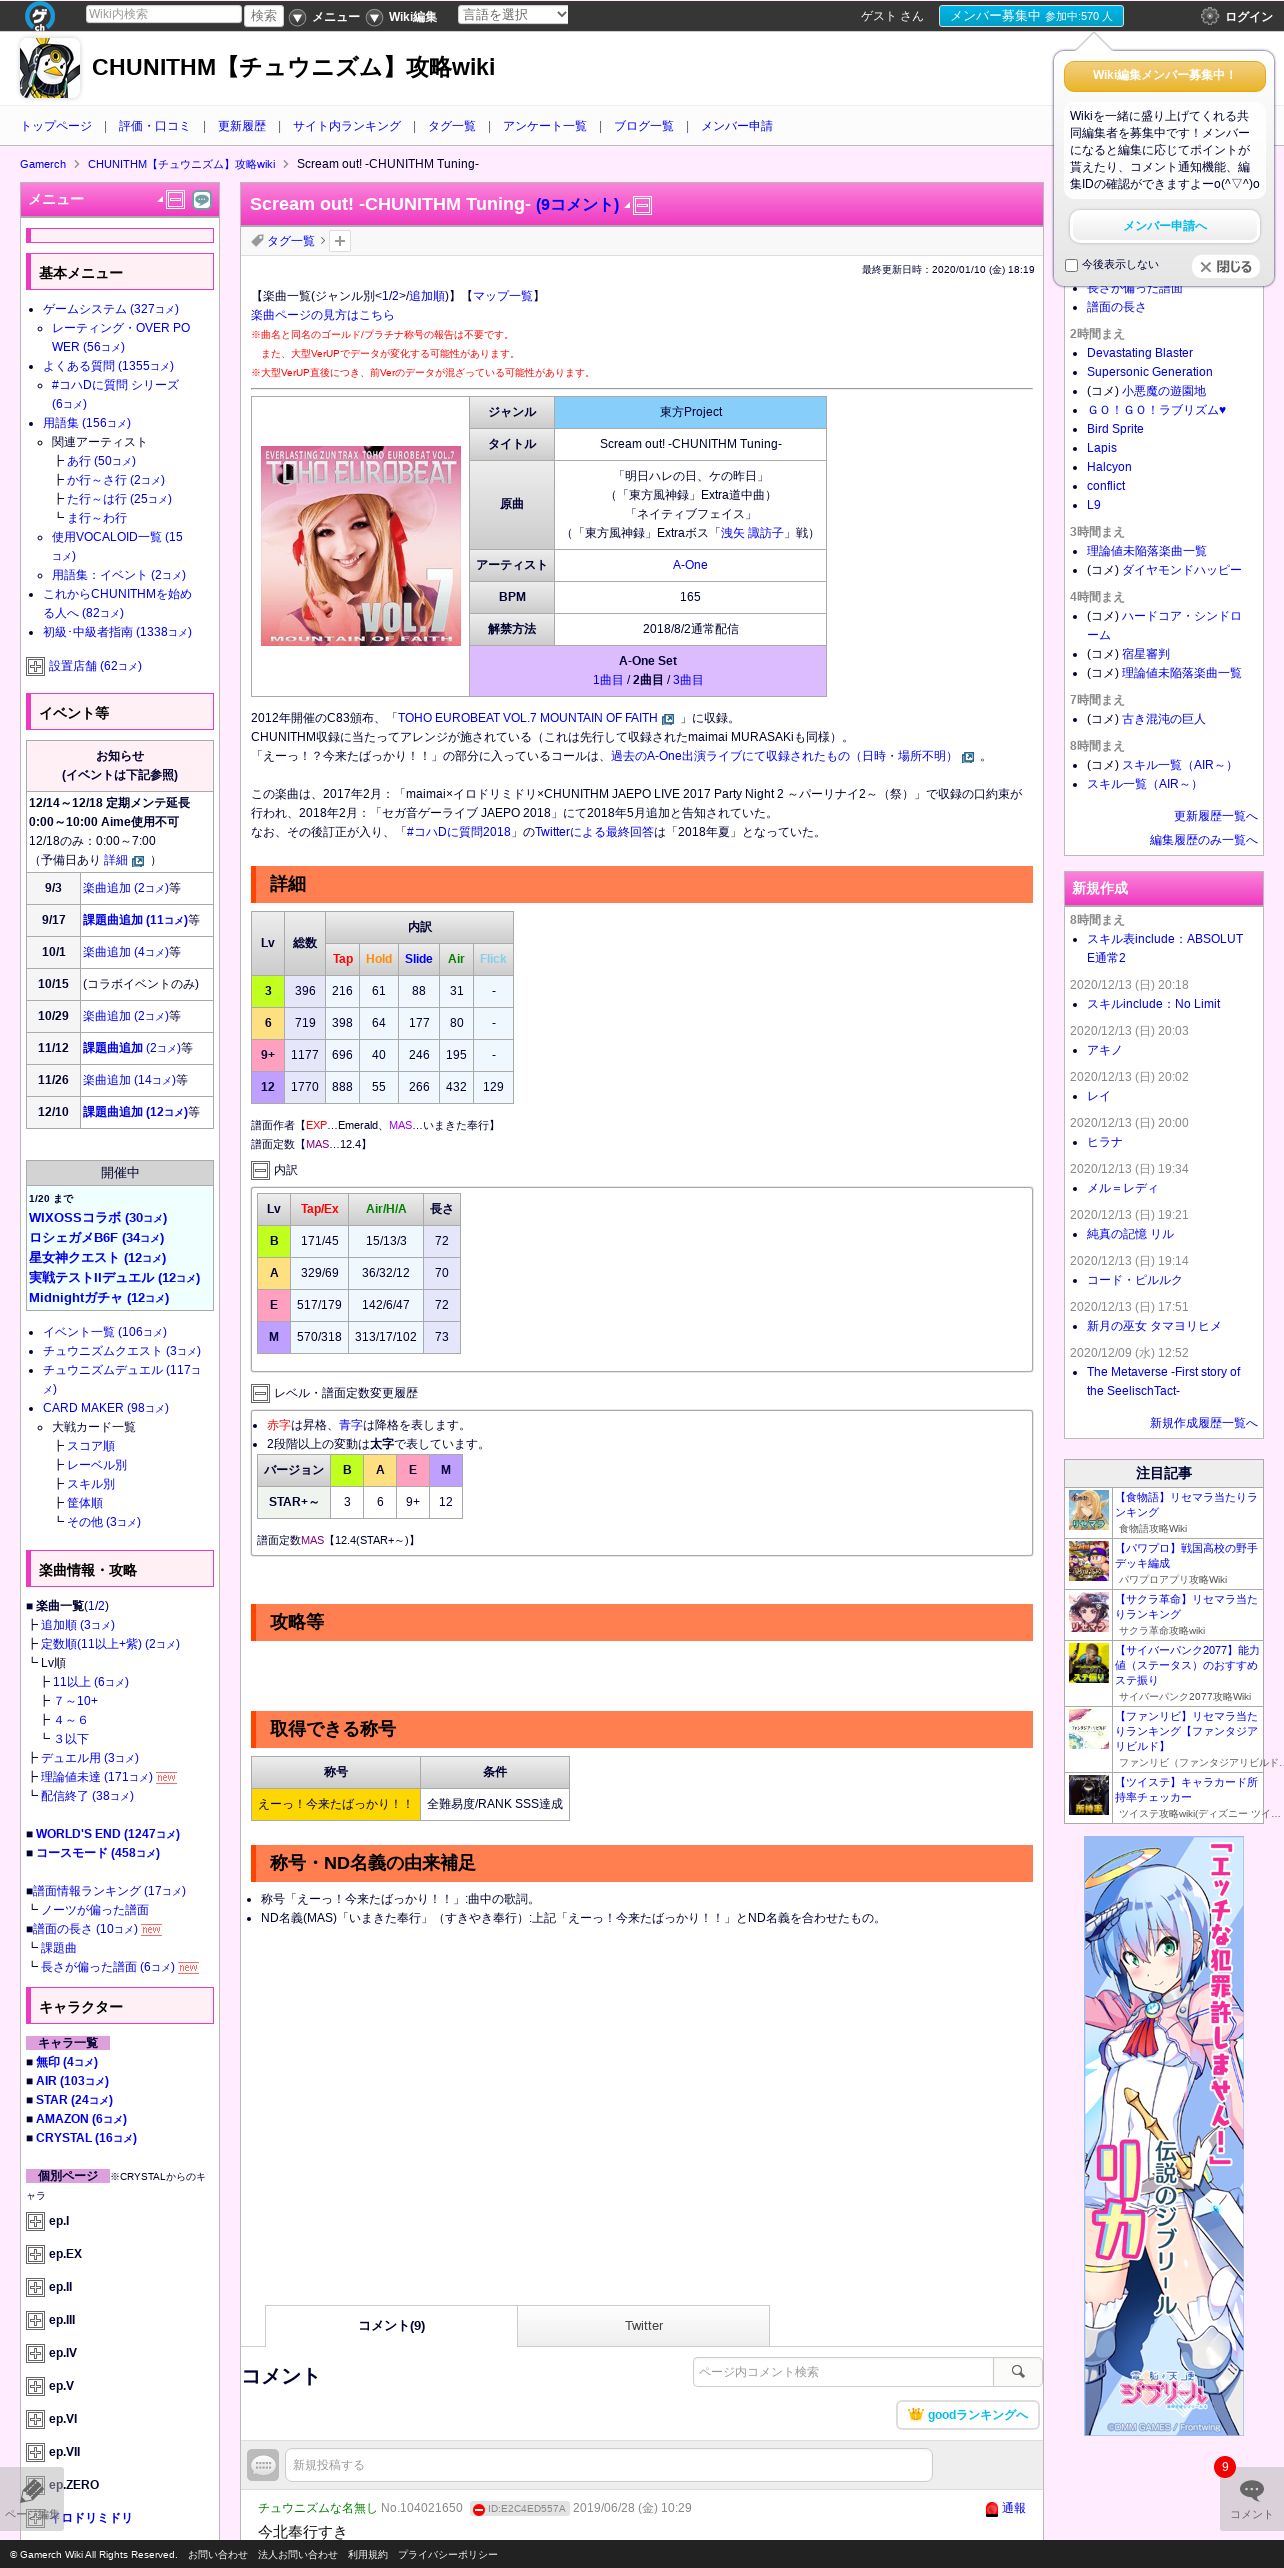Collapse the メニュー panel with its minus icon

[x=176, y=200]
